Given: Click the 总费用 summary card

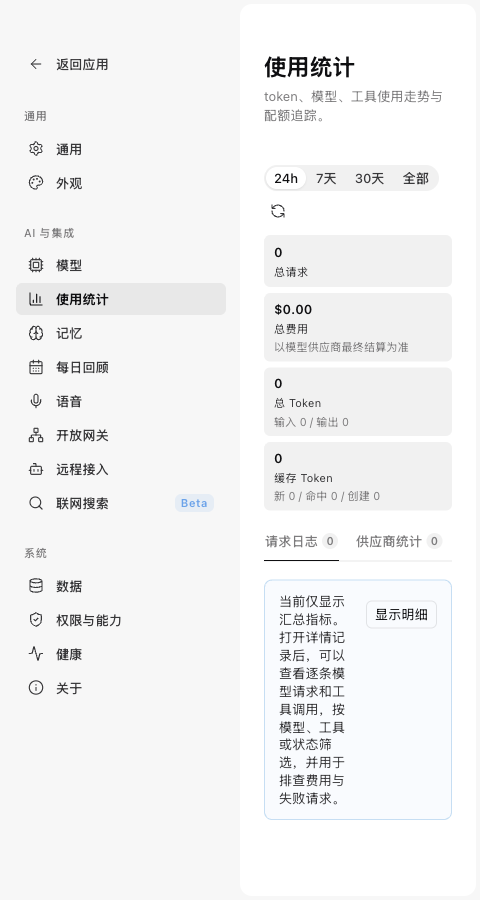Looking at the screenshot, I should click(x=358, y=327).
